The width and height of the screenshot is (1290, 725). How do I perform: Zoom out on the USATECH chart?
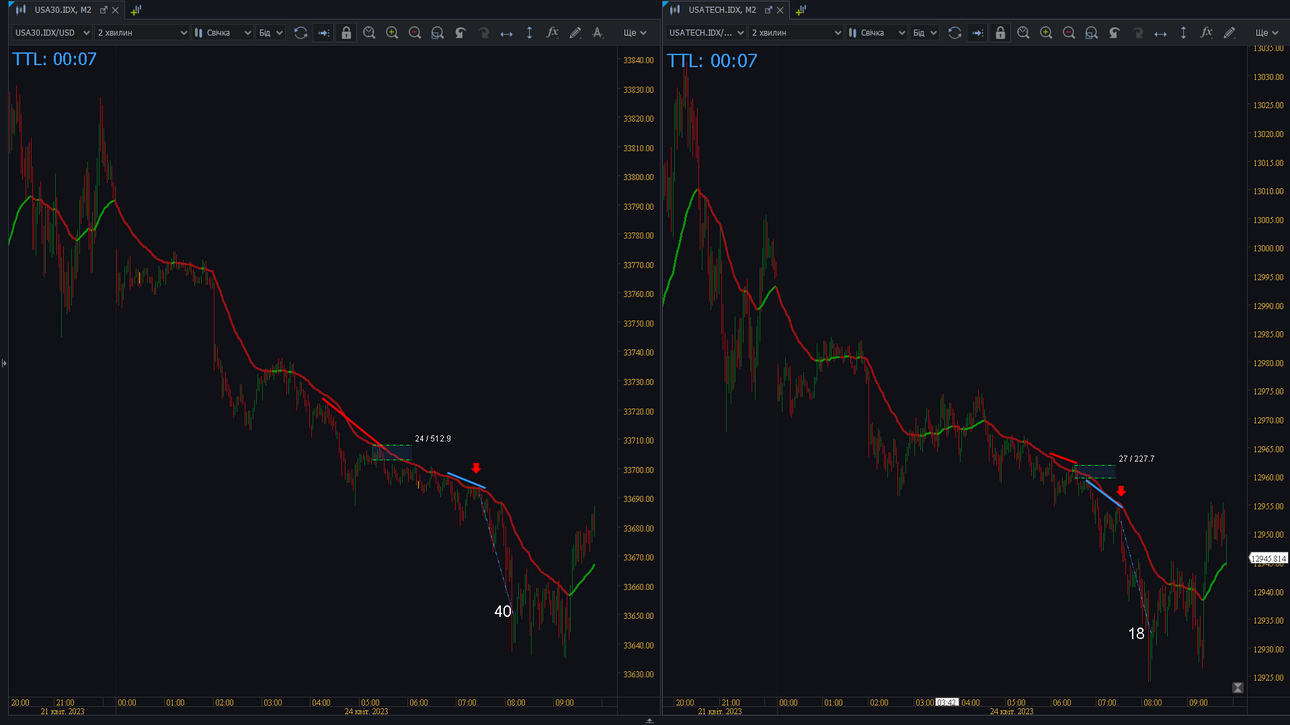tap(1069, 33)
